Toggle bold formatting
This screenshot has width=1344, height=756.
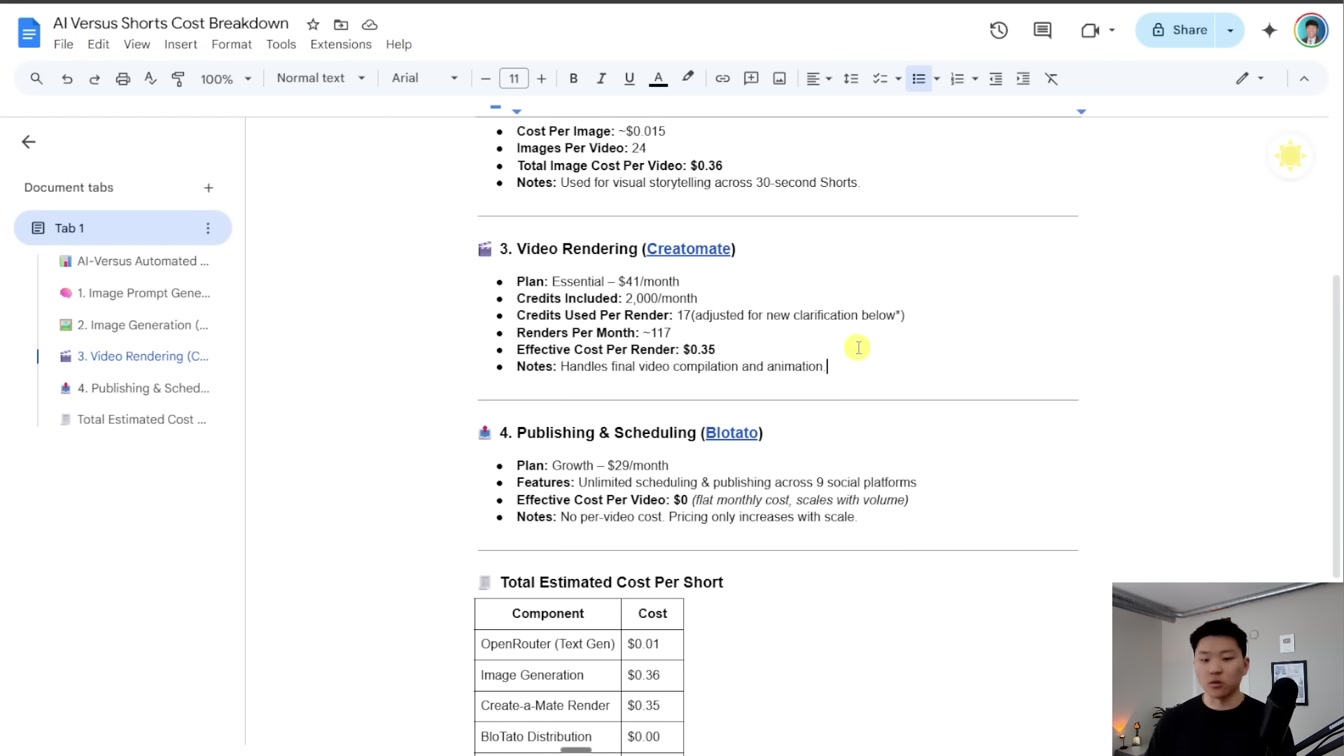click(573, 78)
